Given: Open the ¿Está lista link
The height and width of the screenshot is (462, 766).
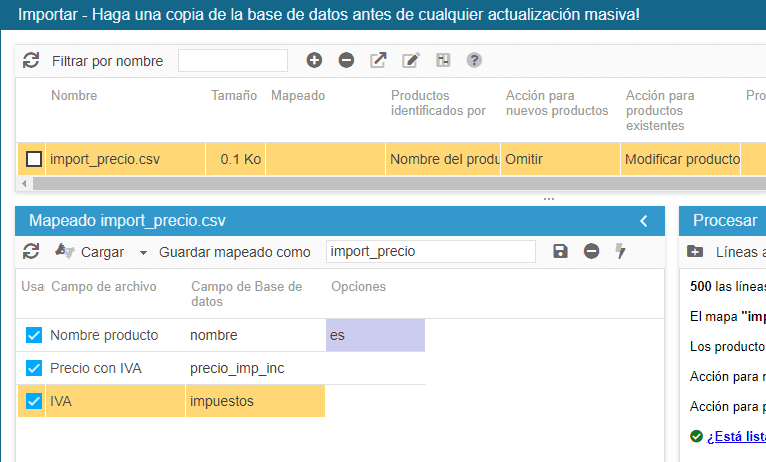Looking at the screenshot, I should (x=736, y=436).
